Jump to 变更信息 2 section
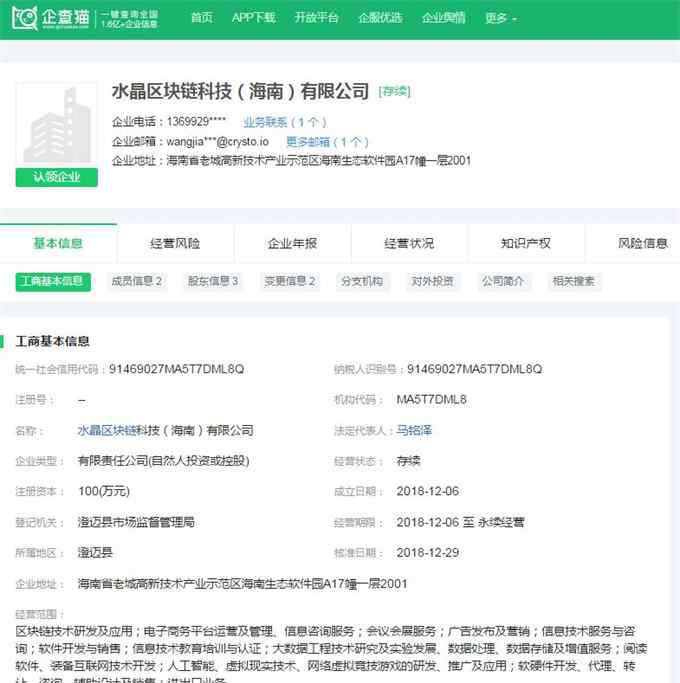The image size is (680, 683). point(290,281)
